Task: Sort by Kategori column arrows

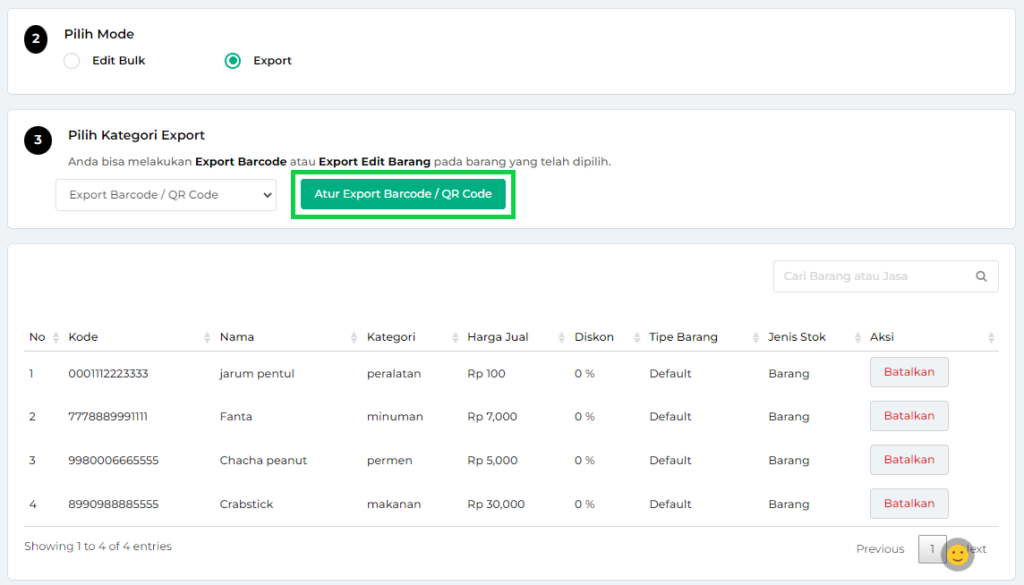Action: 454,338
